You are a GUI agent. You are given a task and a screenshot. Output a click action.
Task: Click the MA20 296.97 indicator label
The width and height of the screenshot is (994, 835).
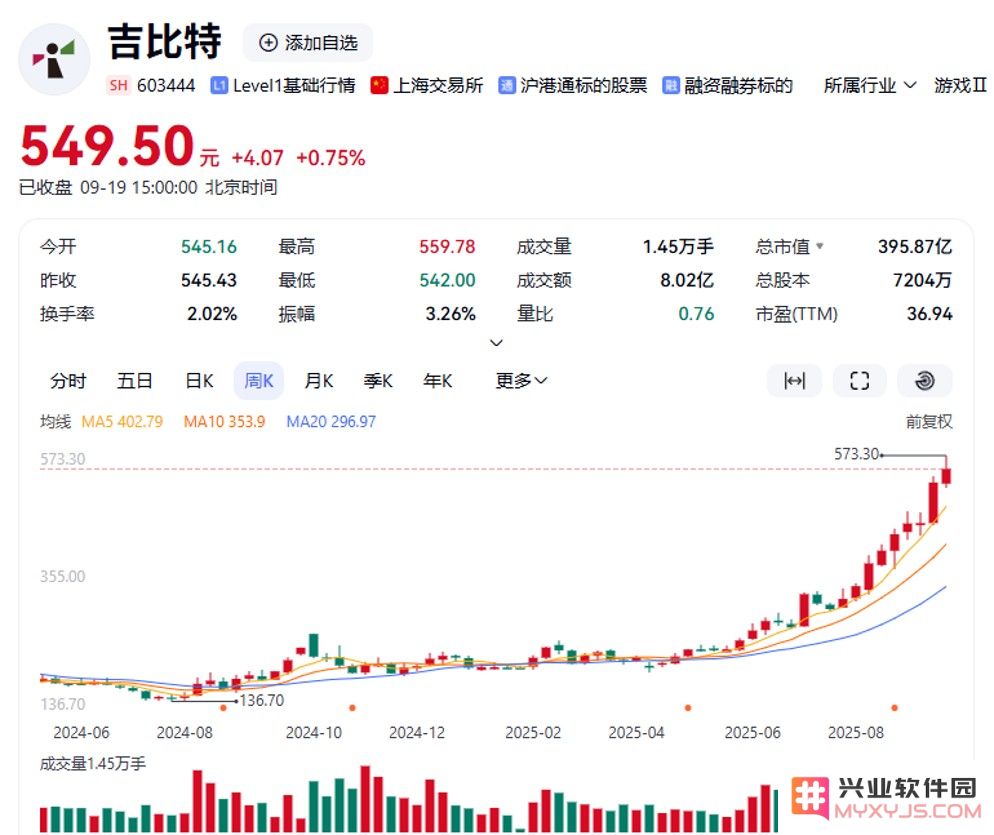pyautogui.click(x=331, y=422)
